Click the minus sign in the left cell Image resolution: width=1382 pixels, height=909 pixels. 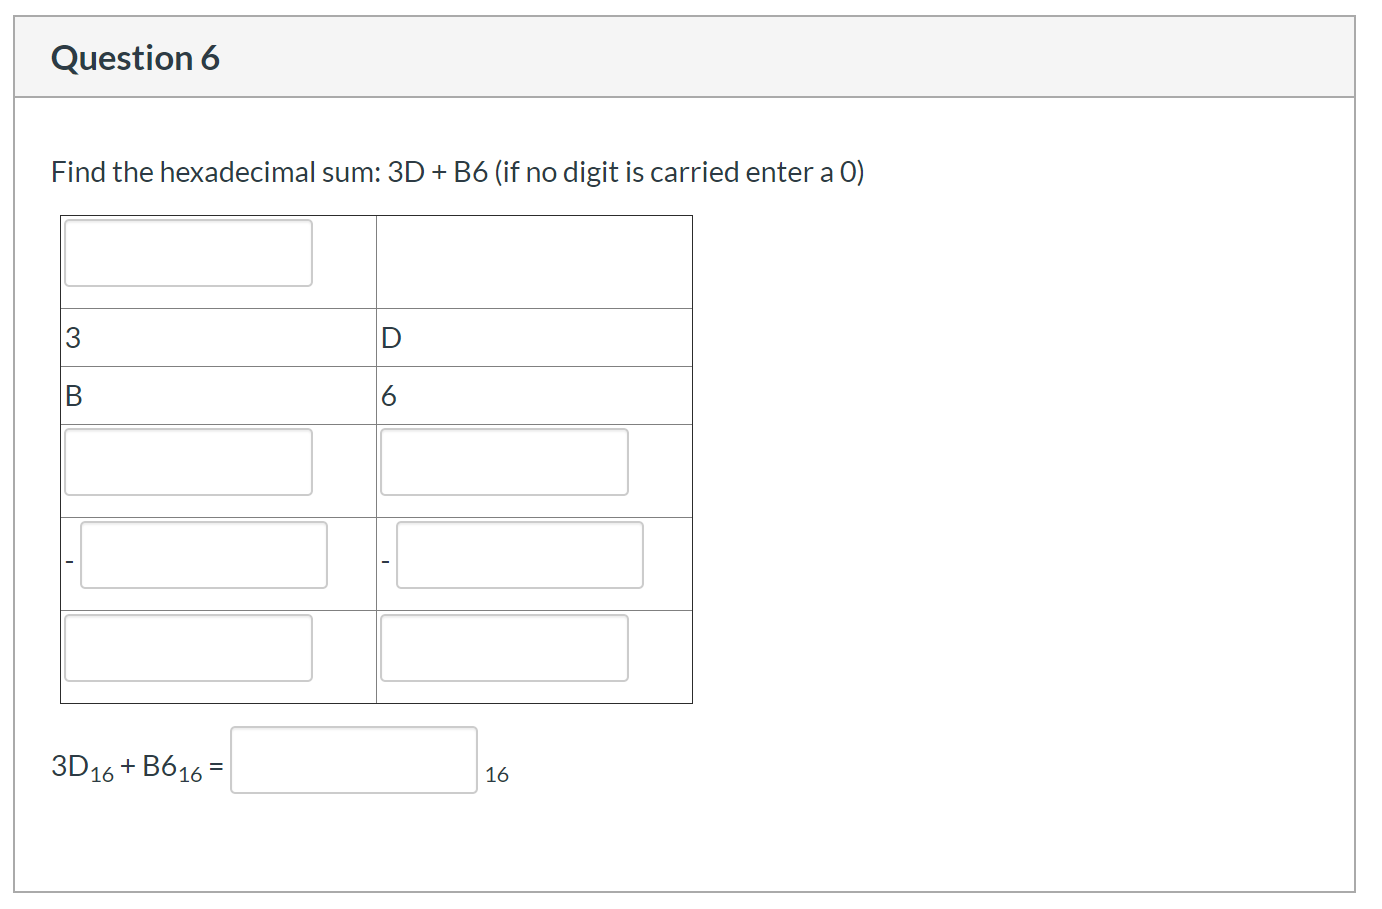tap(69, 561)
